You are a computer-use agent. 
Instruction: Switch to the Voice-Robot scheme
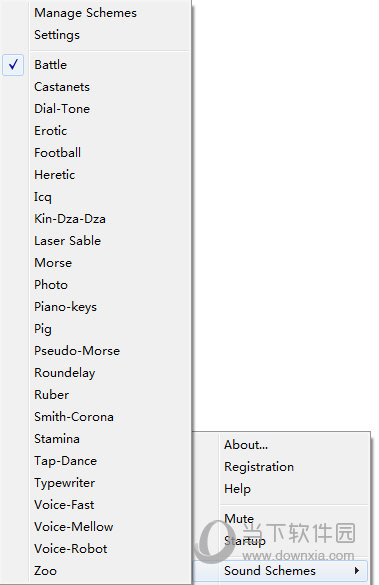point(71,548)
